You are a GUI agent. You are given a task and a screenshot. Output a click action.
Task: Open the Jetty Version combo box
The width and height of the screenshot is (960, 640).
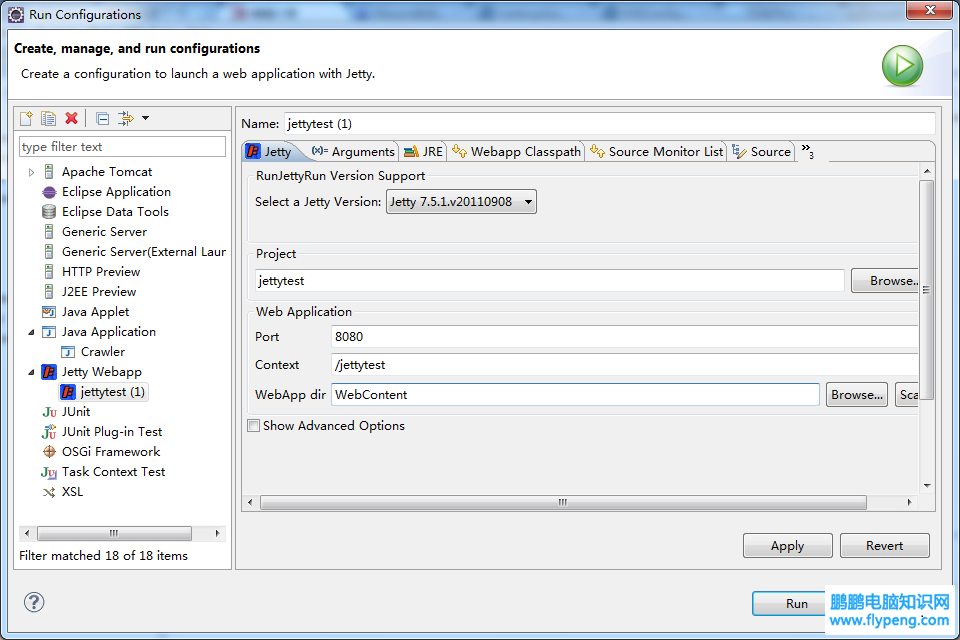point(461,201)
